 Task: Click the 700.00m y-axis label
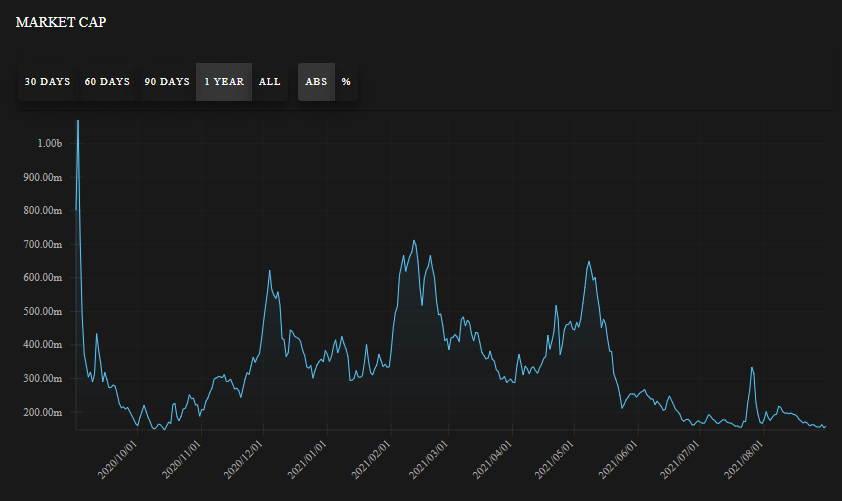tap(42, 244)
